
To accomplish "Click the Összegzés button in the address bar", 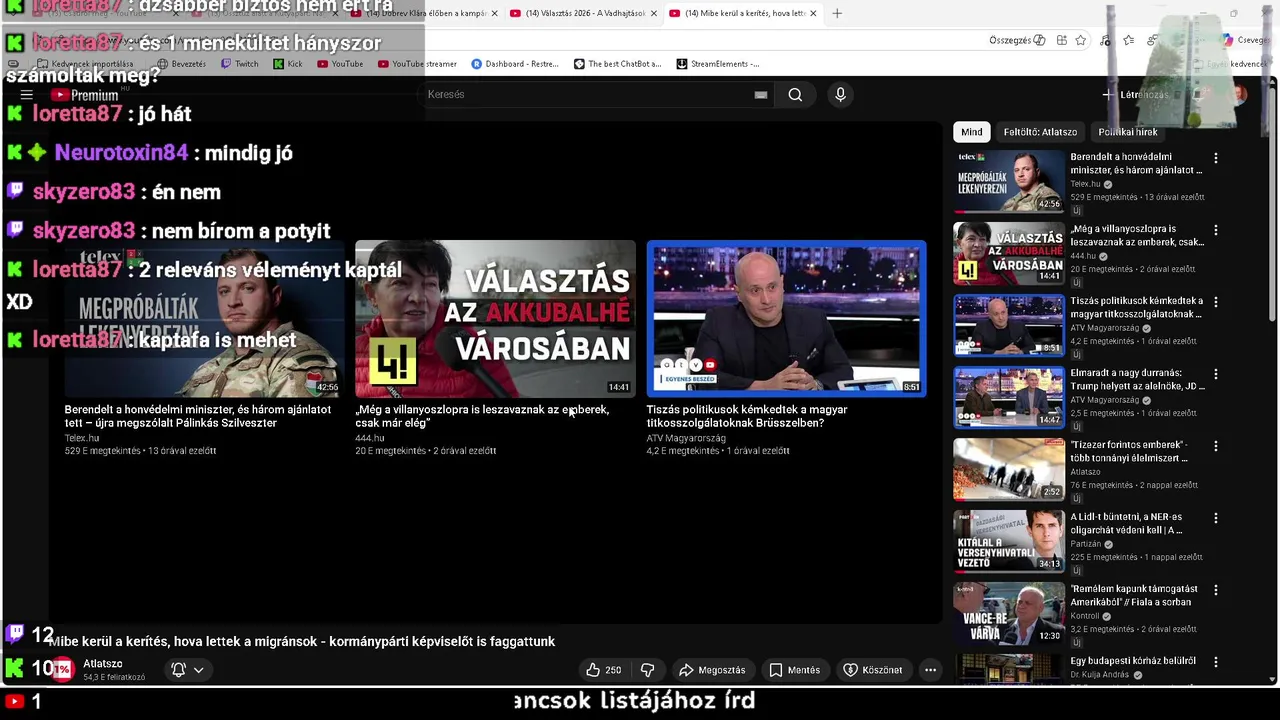I will tap(1017, 40).
